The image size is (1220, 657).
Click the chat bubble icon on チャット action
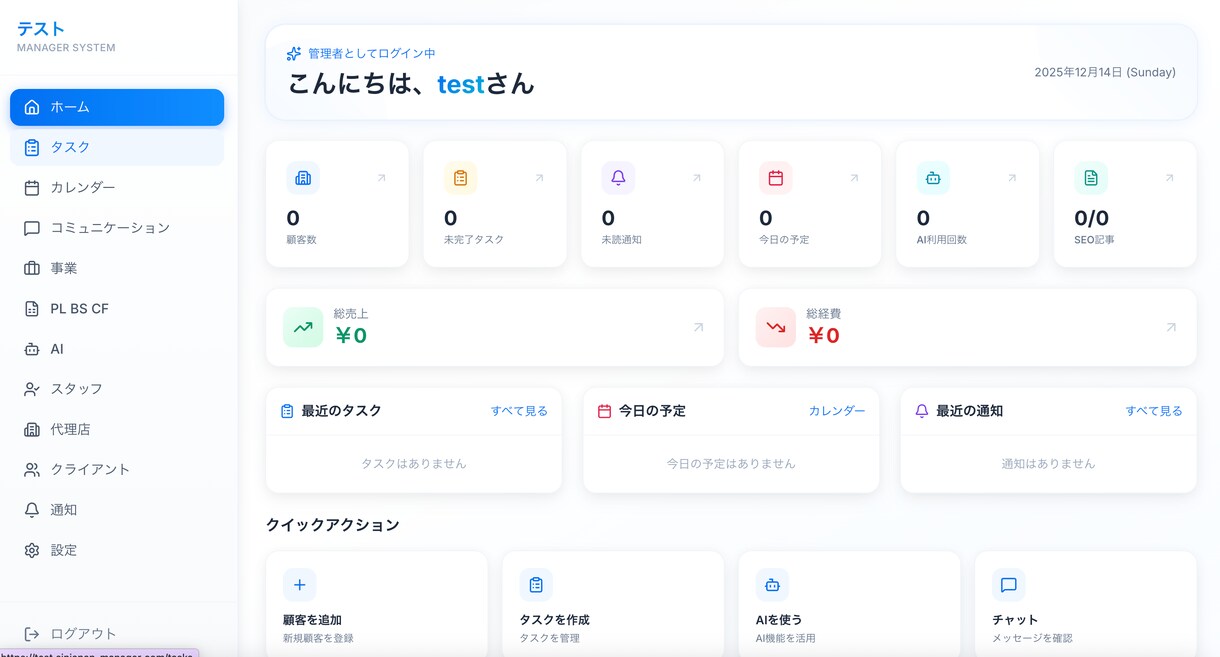click(x=1008, y=585)
